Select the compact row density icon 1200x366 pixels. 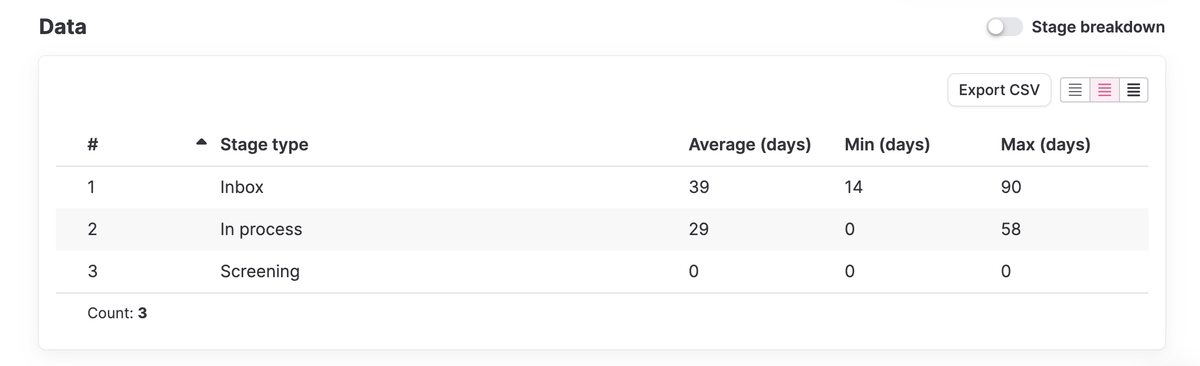(x=1133, y=90)
